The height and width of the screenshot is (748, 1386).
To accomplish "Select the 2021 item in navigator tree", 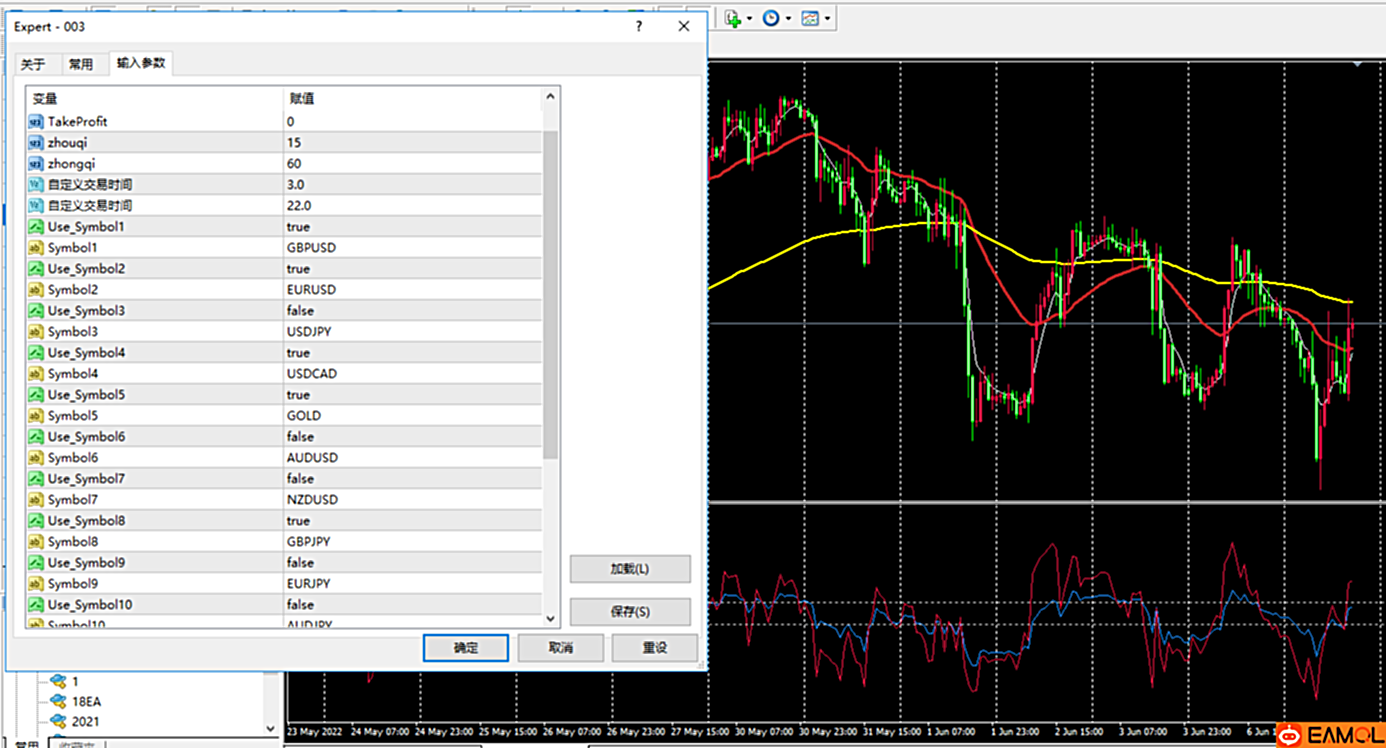I will coord(86,721).
